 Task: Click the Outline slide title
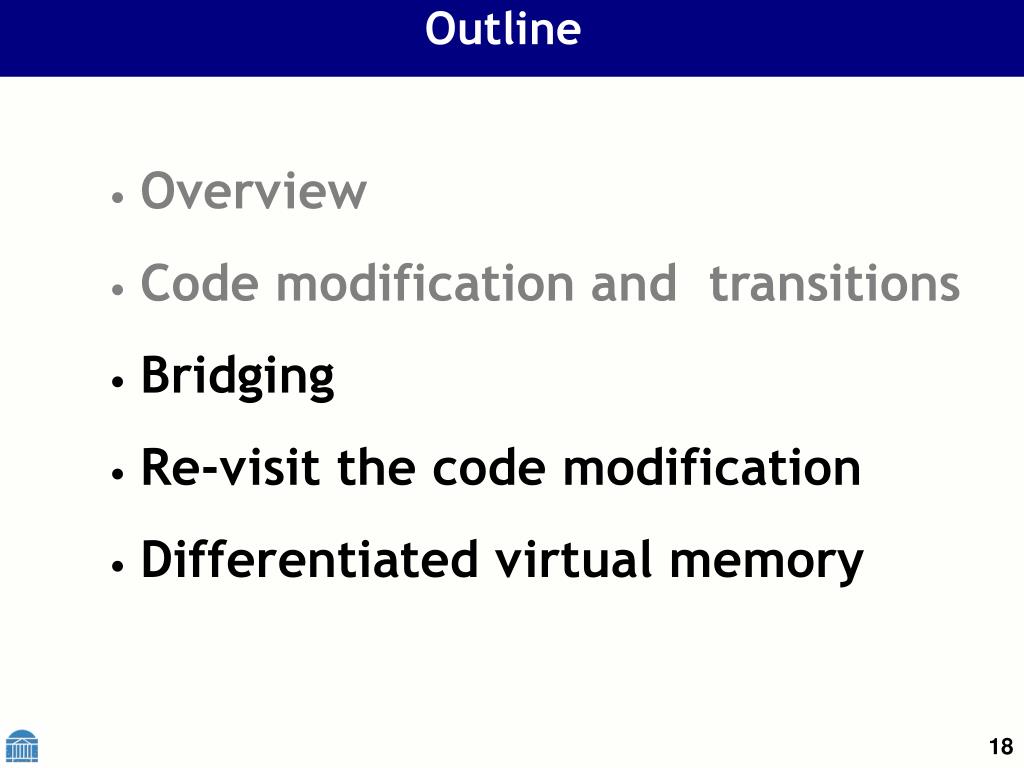coord(503,29)
